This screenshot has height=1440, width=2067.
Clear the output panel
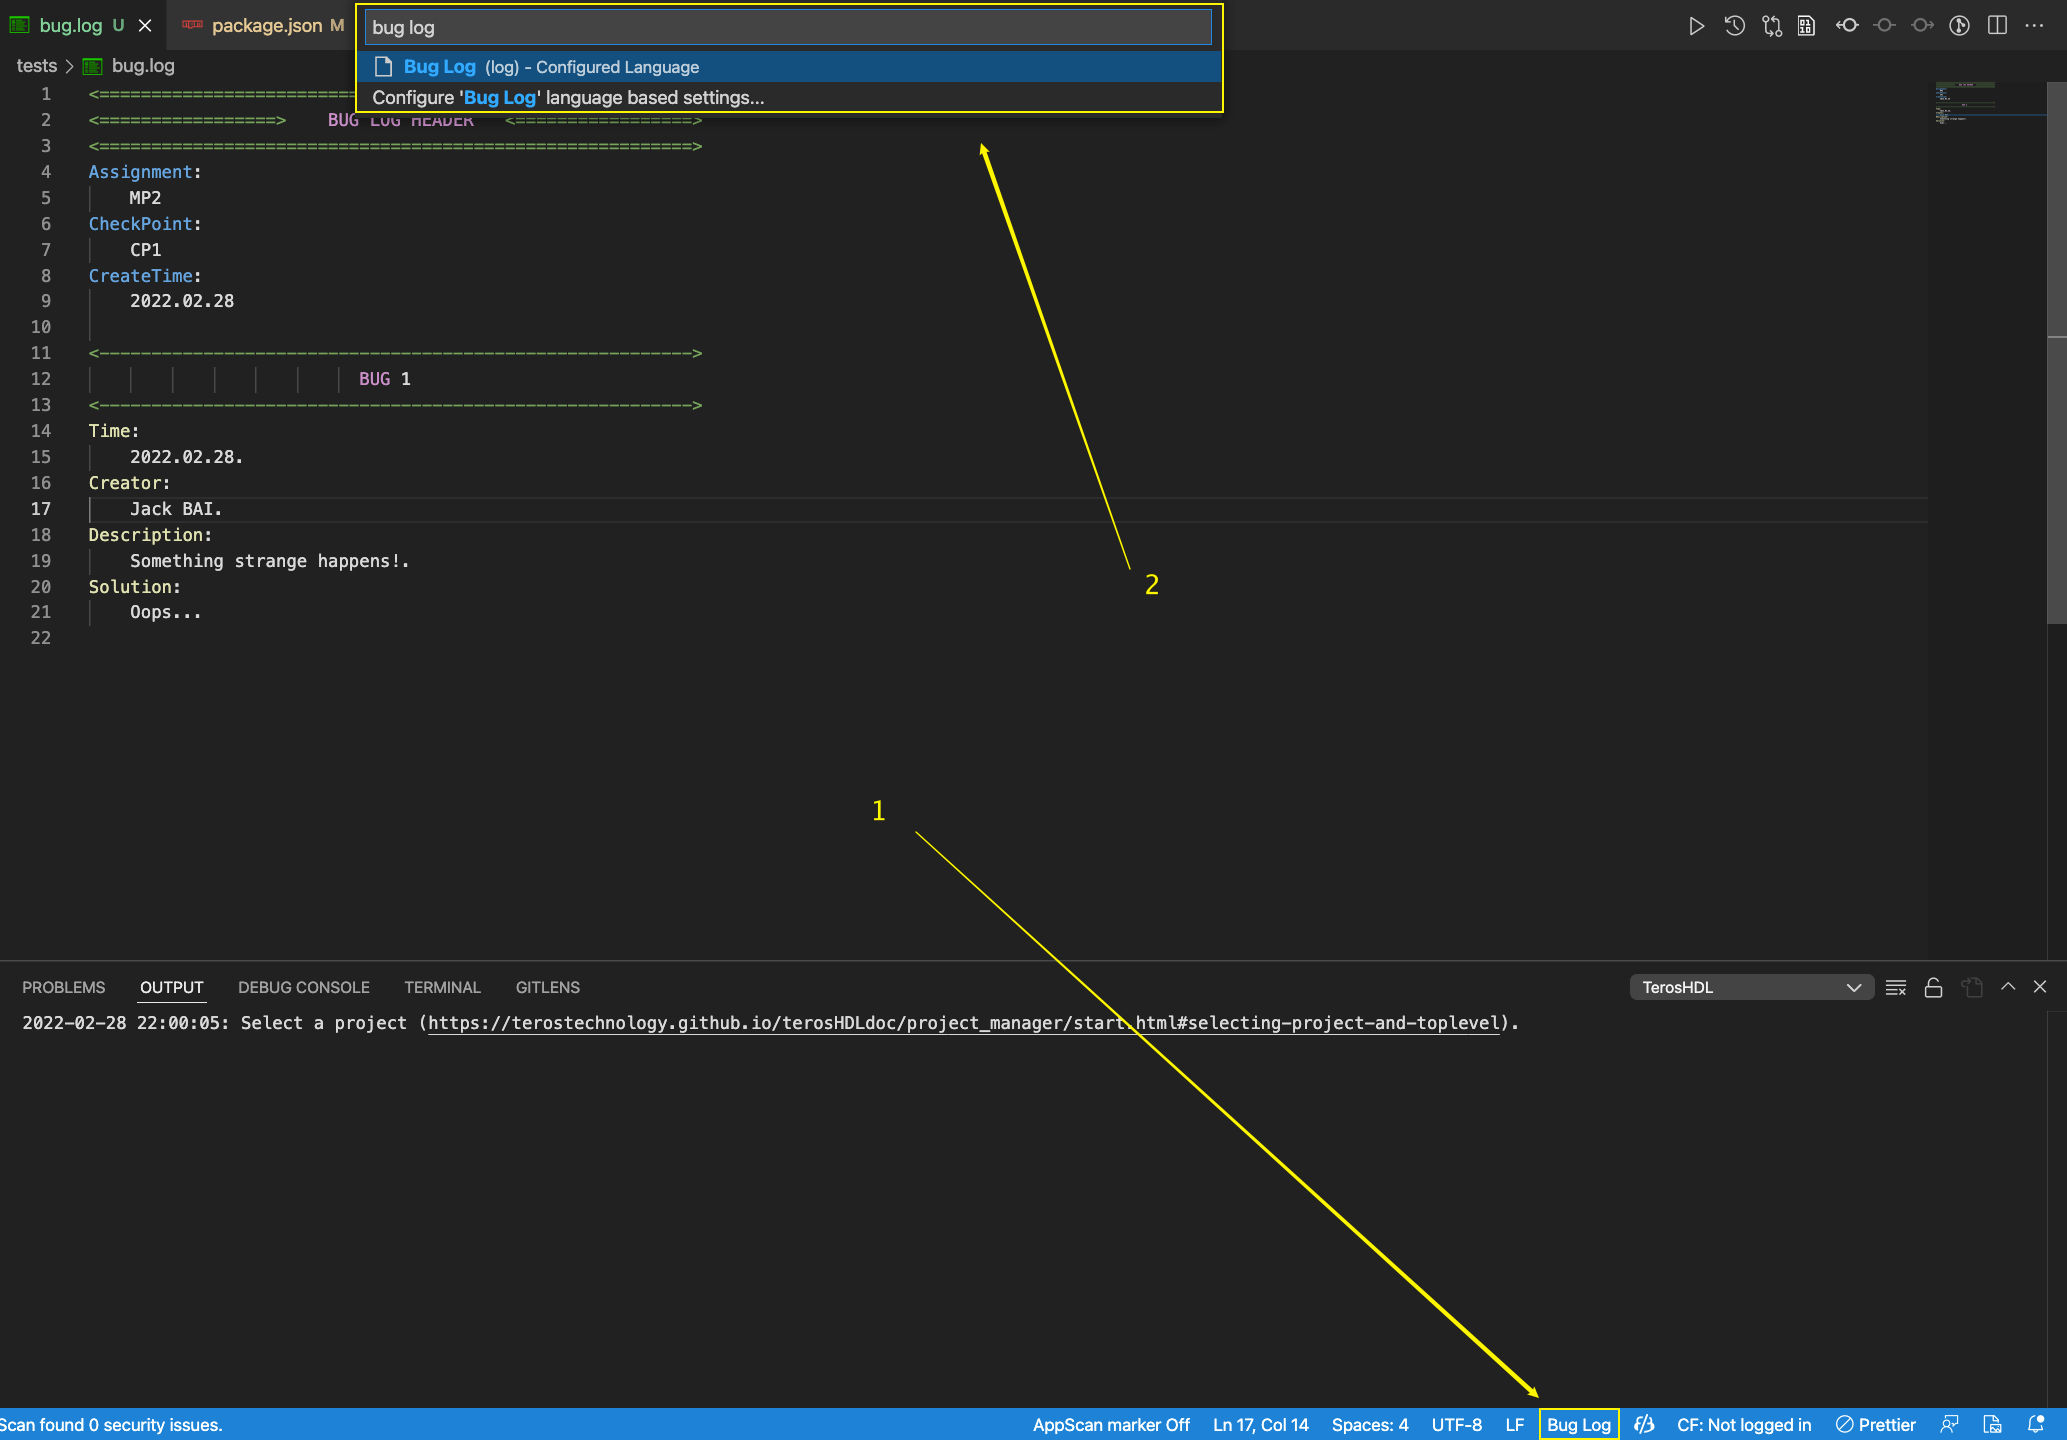click(1895, 988)
